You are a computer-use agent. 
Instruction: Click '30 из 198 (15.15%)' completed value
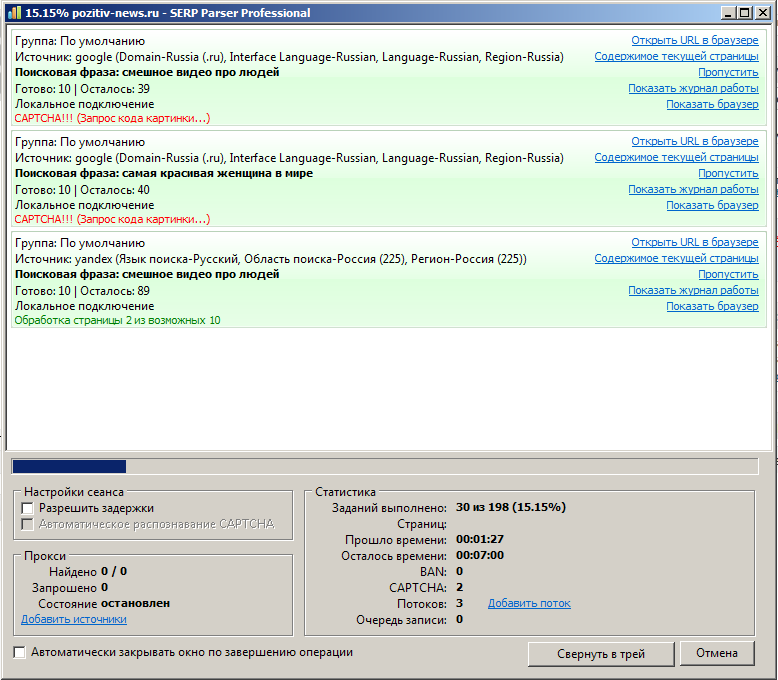(511, 507)
